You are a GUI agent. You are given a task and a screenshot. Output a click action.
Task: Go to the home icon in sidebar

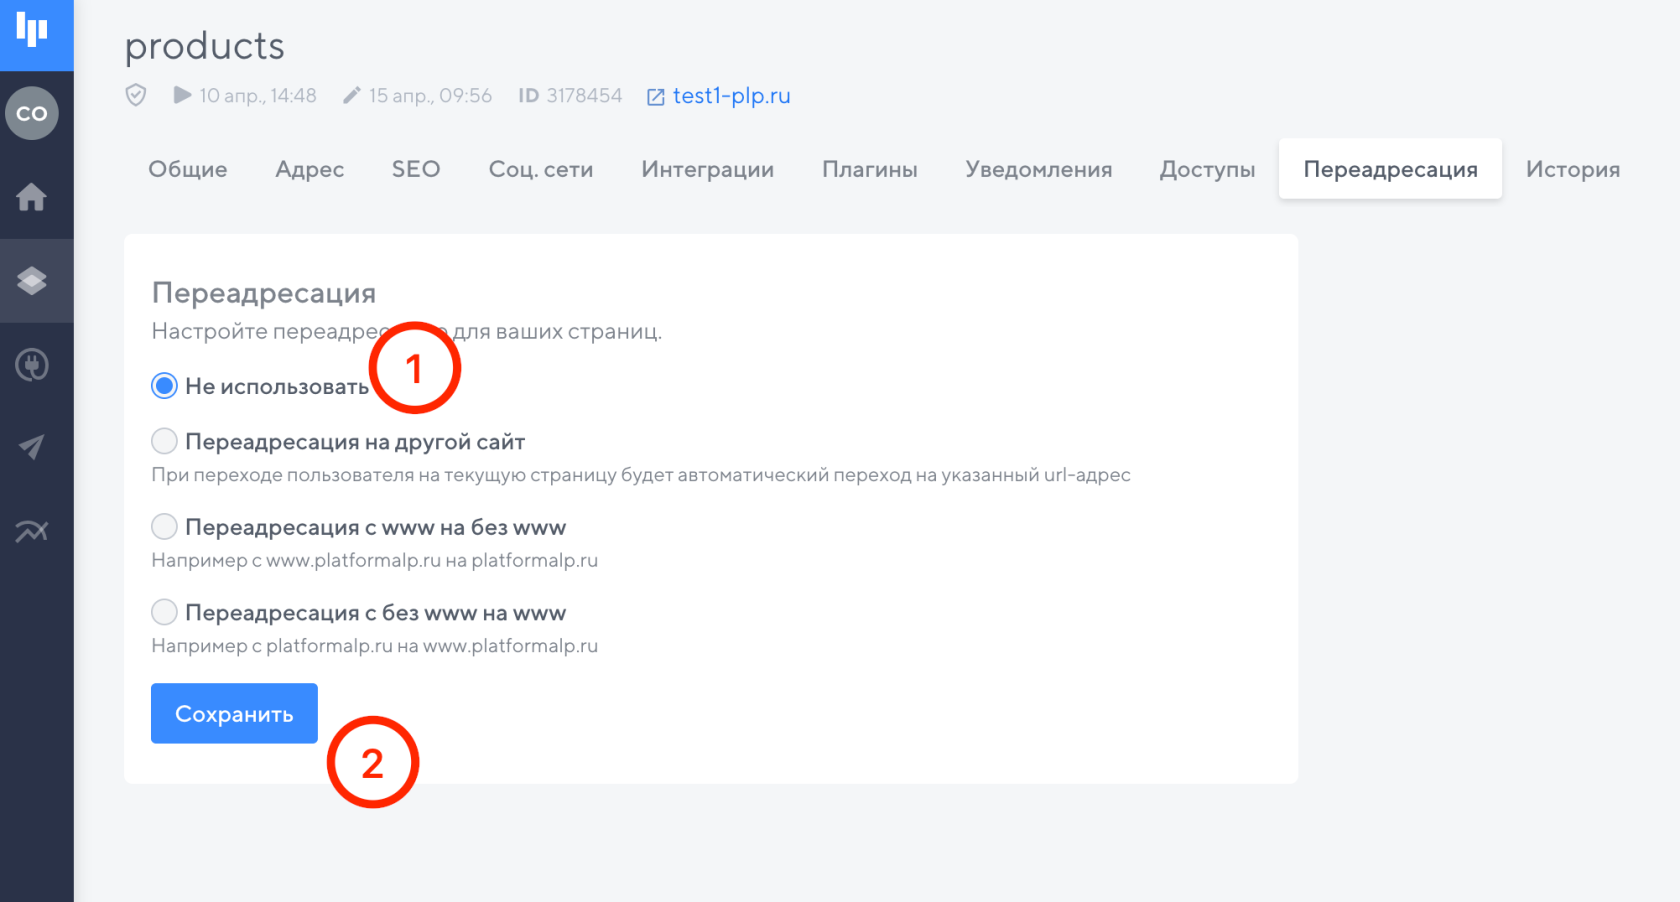[32, 197]
